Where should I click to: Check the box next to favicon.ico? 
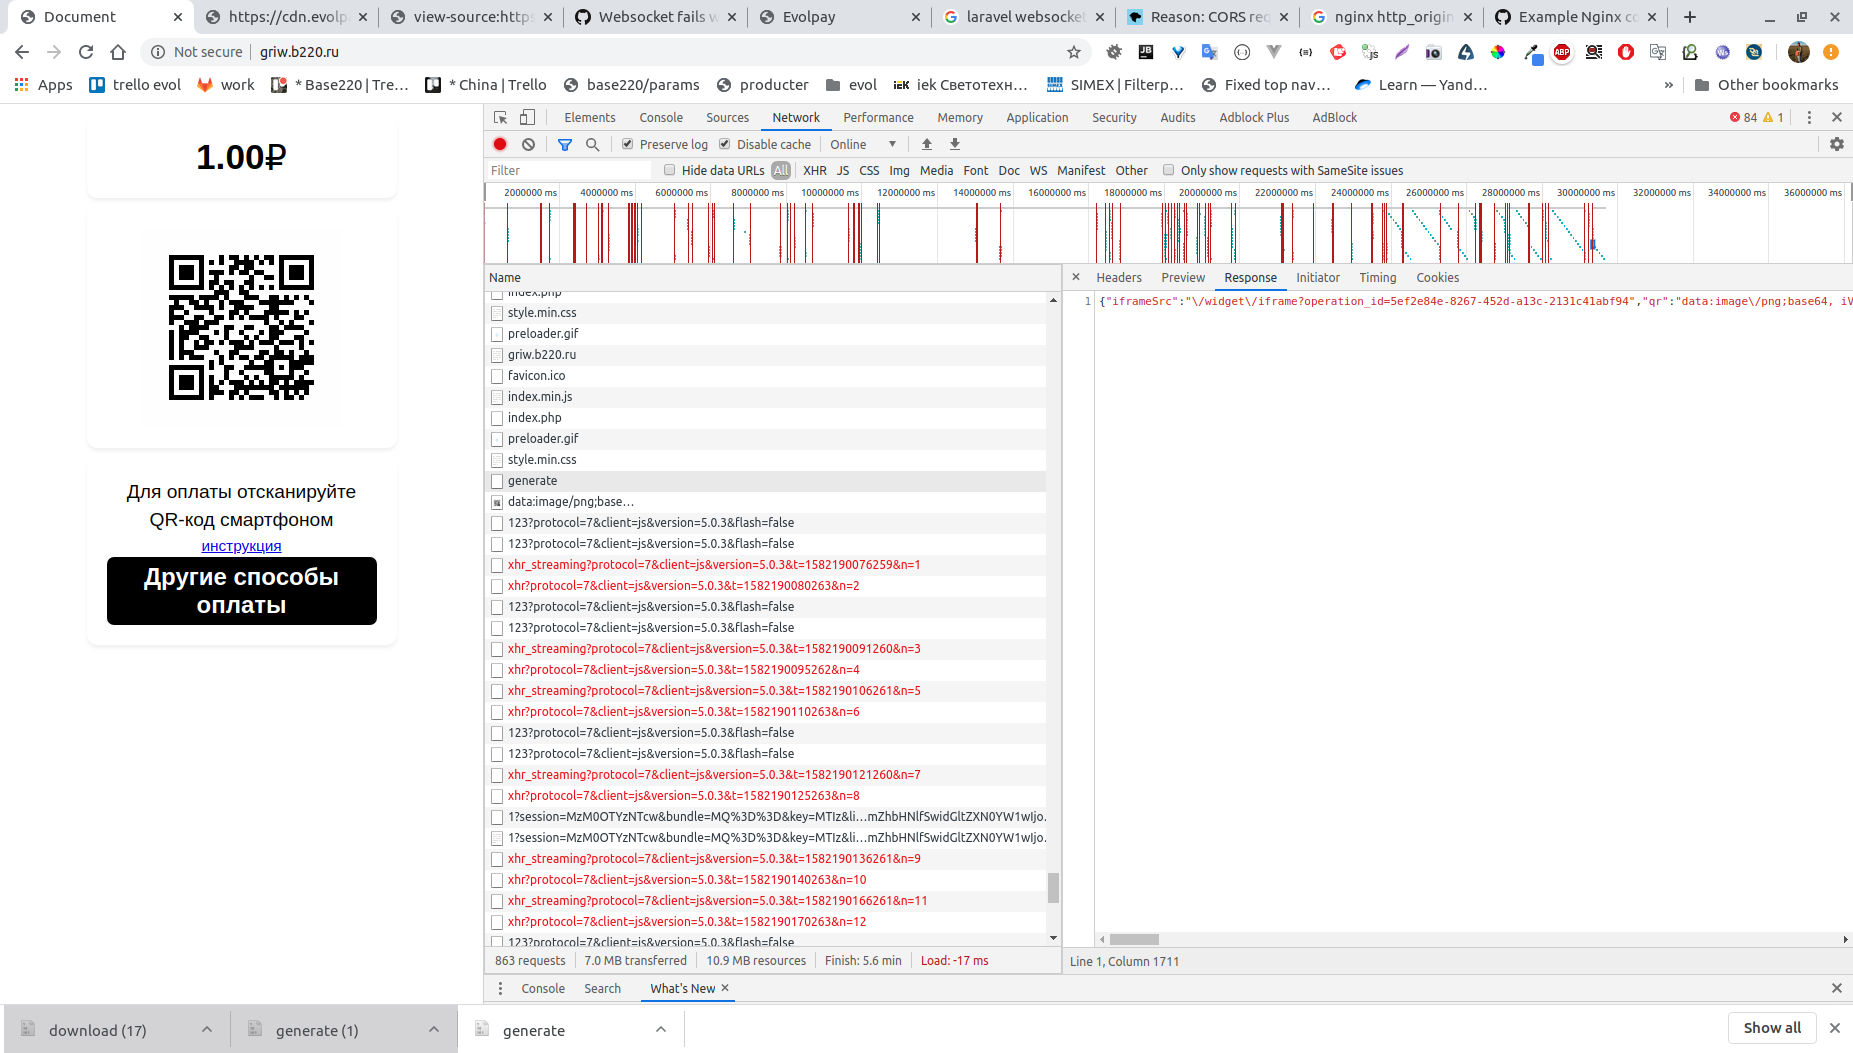click(497, 376)
